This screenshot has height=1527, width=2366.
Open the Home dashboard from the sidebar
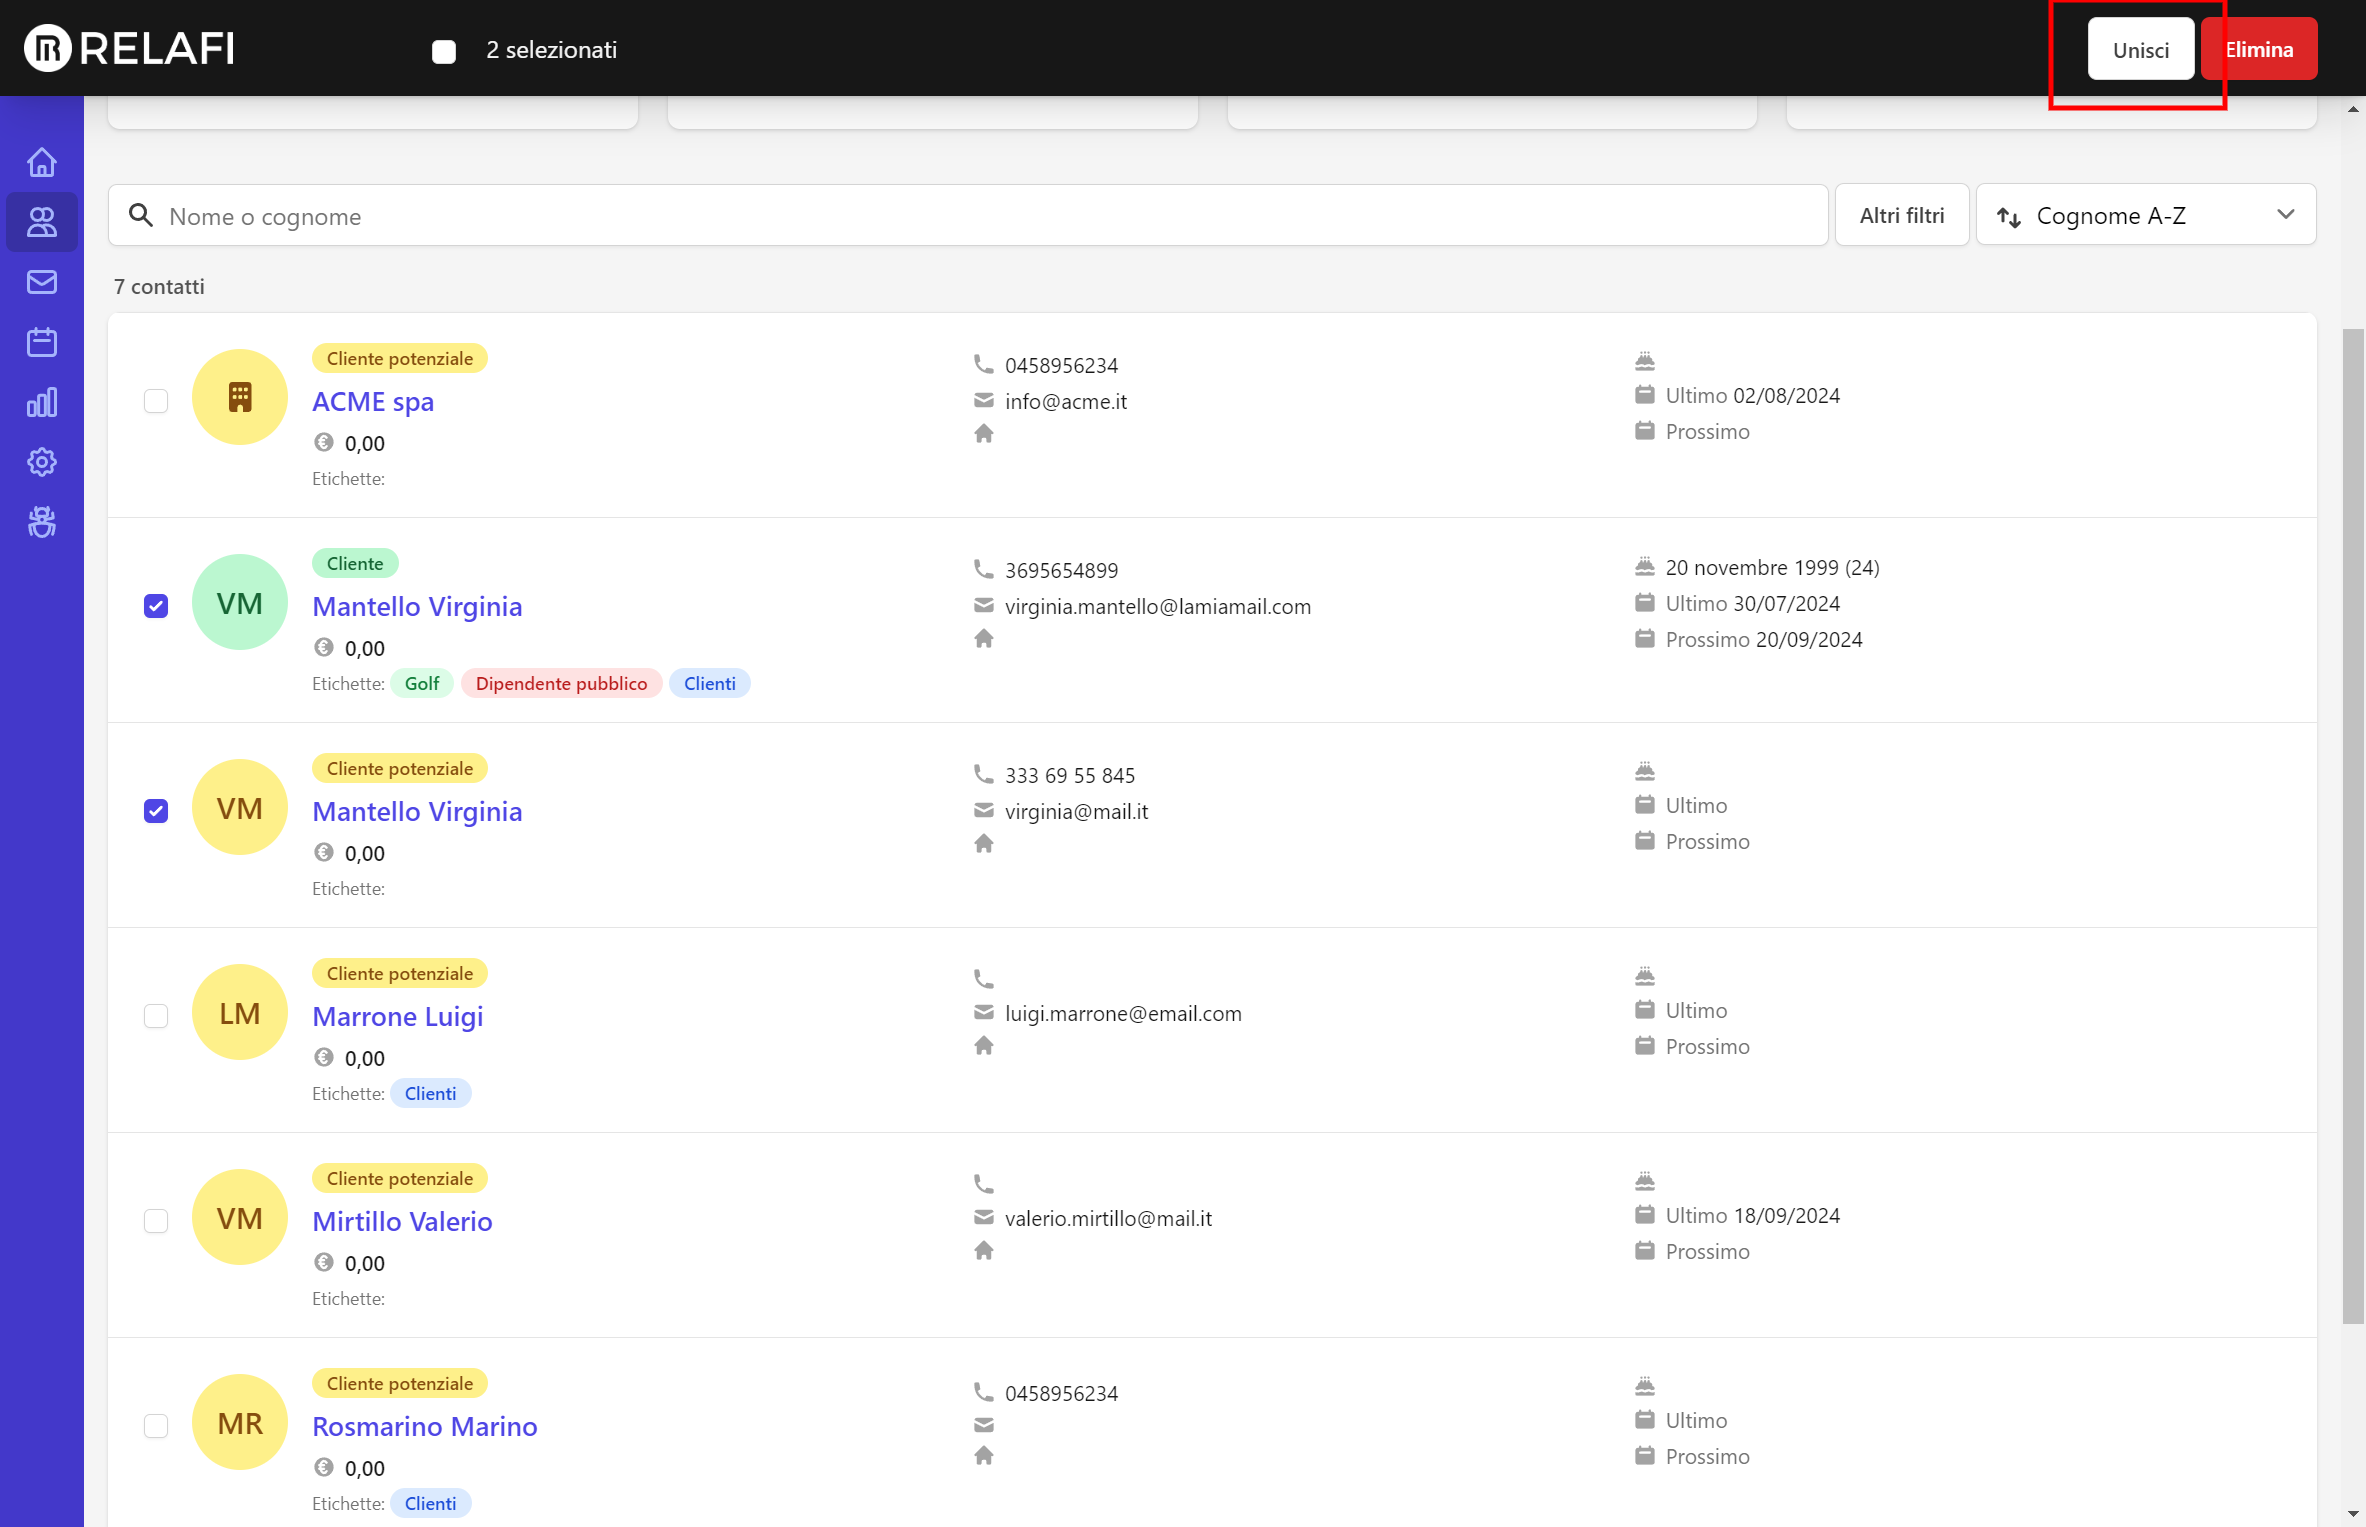point(42,161)
